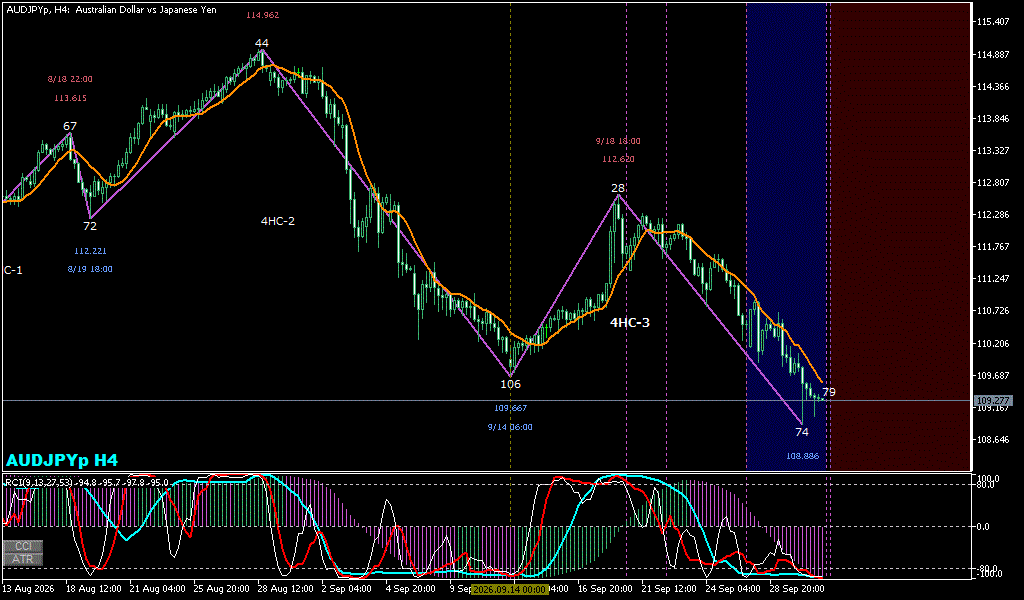
Task: Click the ATR indicator button
Action: pos(23,559)
